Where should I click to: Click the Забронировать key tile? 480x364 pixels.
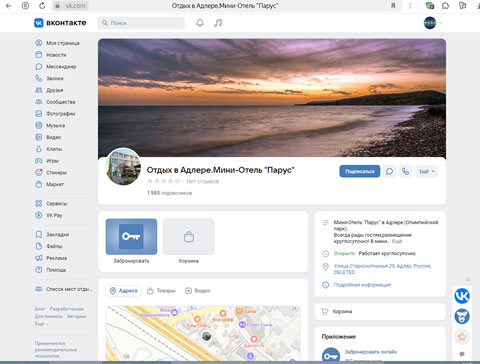[131, 237]
